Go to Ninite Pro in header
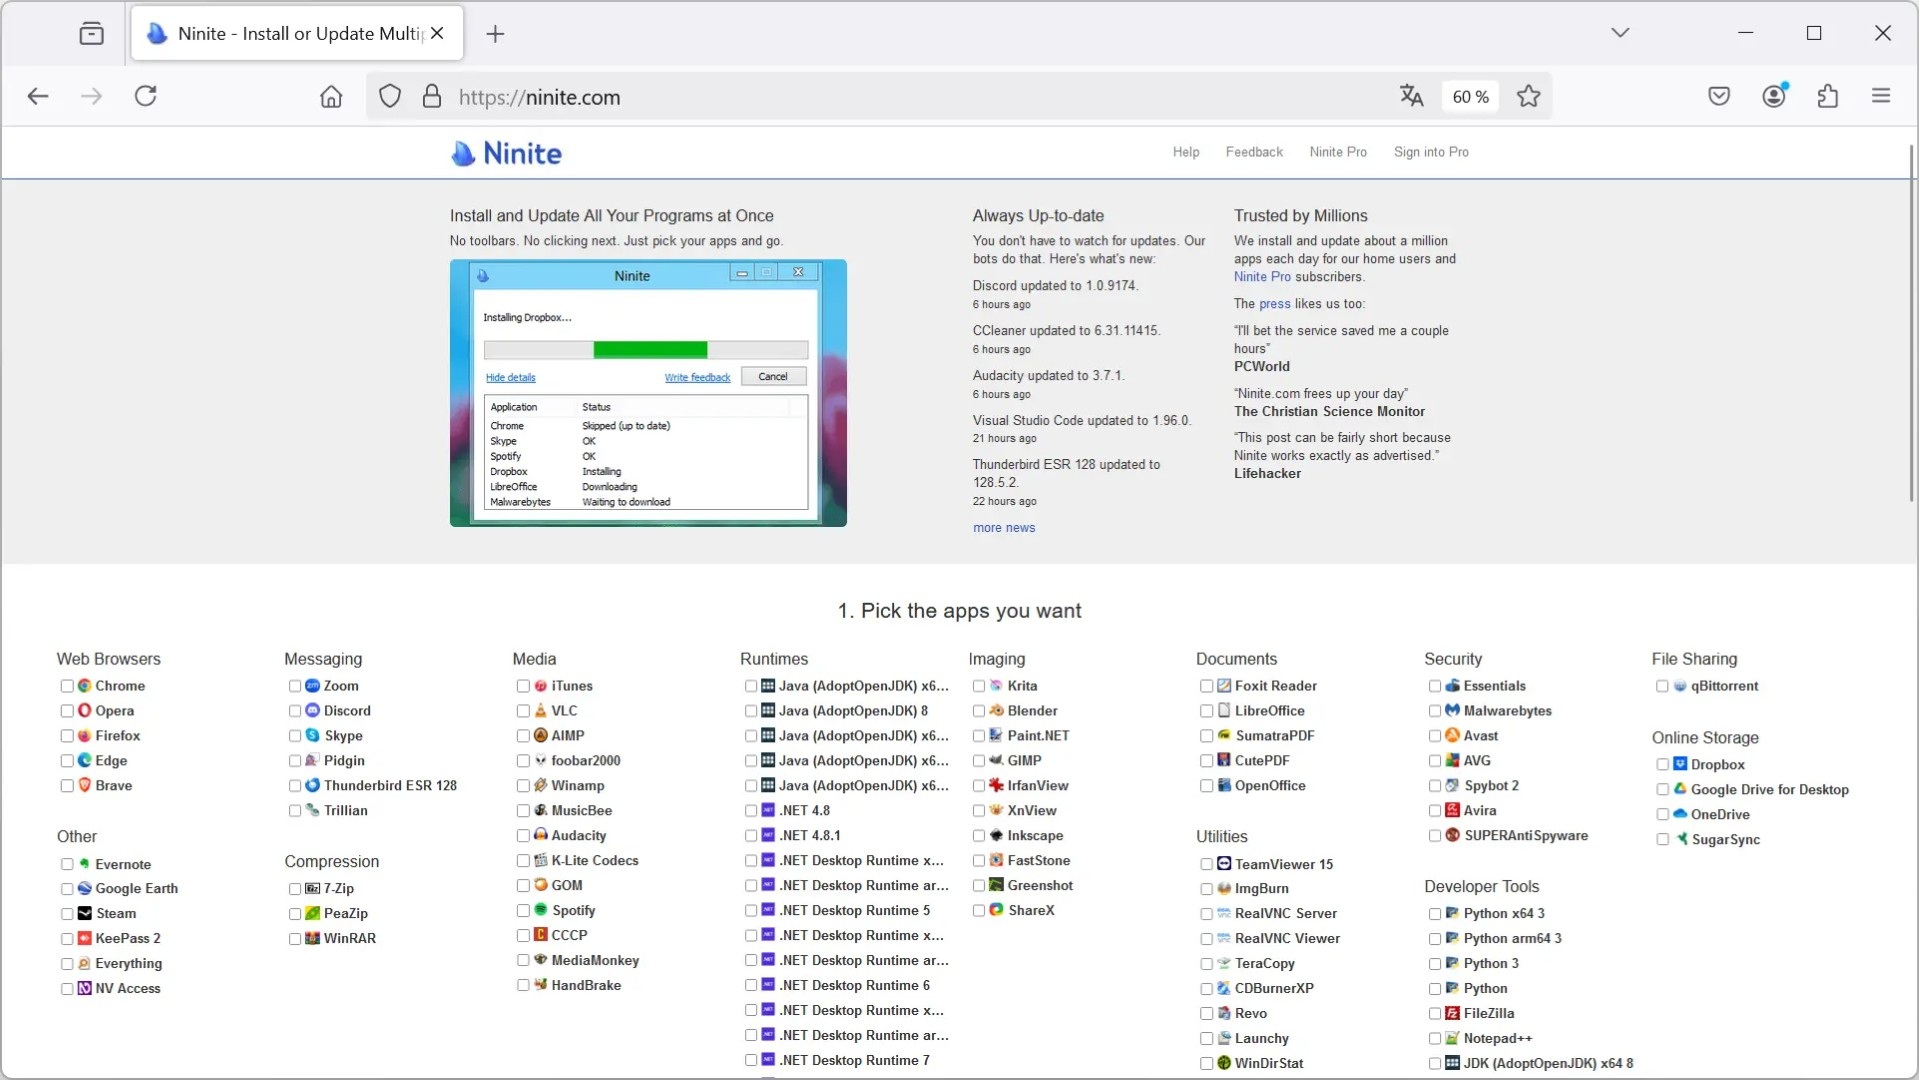This screenshot has width=1920, height=1080. click(x=1338, y=152)
